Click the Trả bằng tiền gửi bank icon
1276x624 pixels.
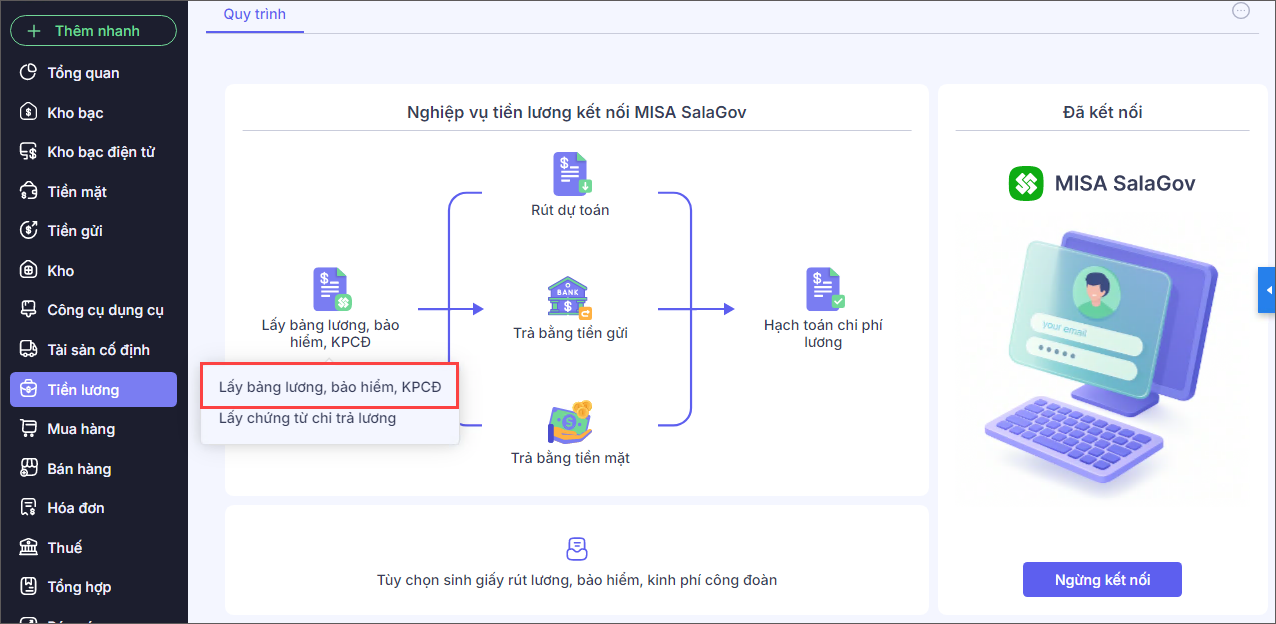coord(569,298)
